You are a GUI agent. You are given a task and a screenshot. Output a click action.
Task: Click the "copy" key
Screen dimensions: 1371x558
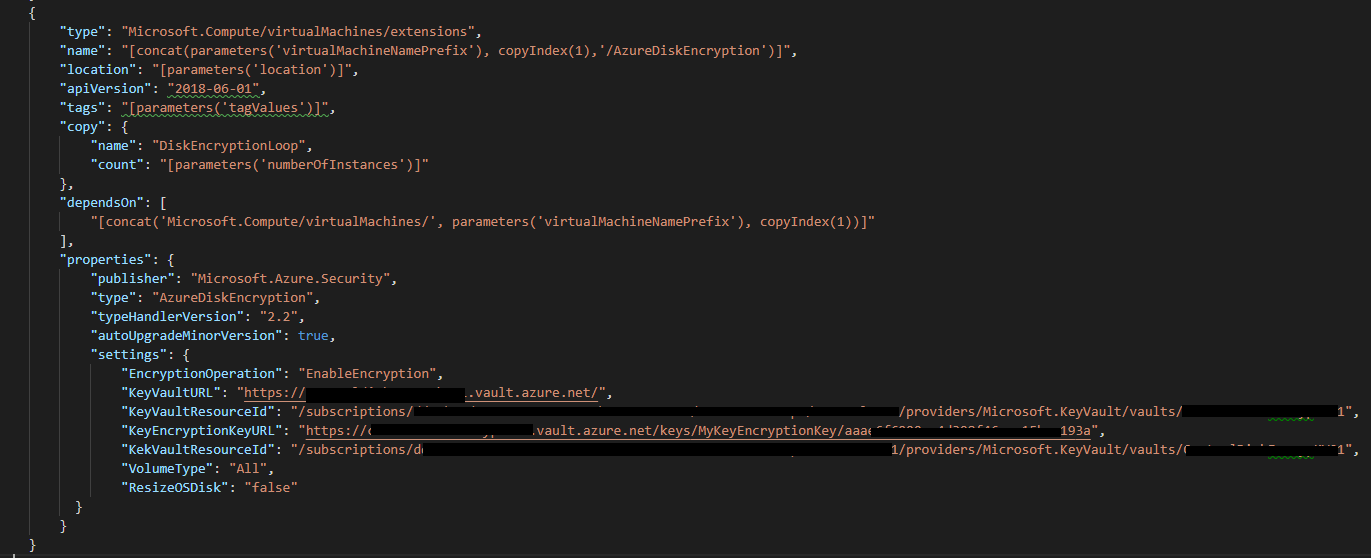click(82, 127)
